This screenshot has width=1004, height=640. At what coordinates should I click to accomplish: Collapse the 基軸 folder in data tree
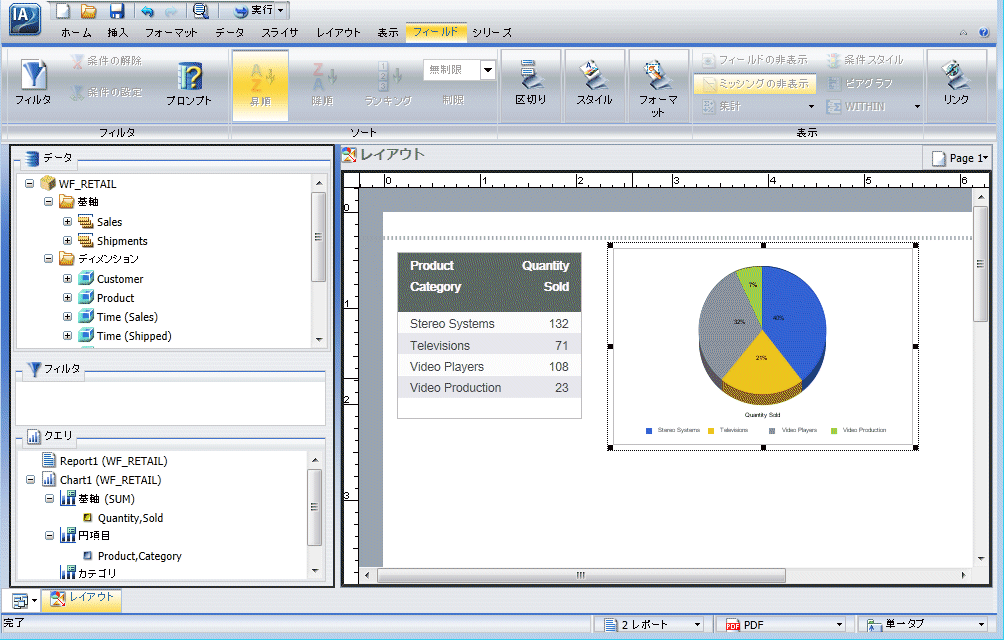point(49,202)
